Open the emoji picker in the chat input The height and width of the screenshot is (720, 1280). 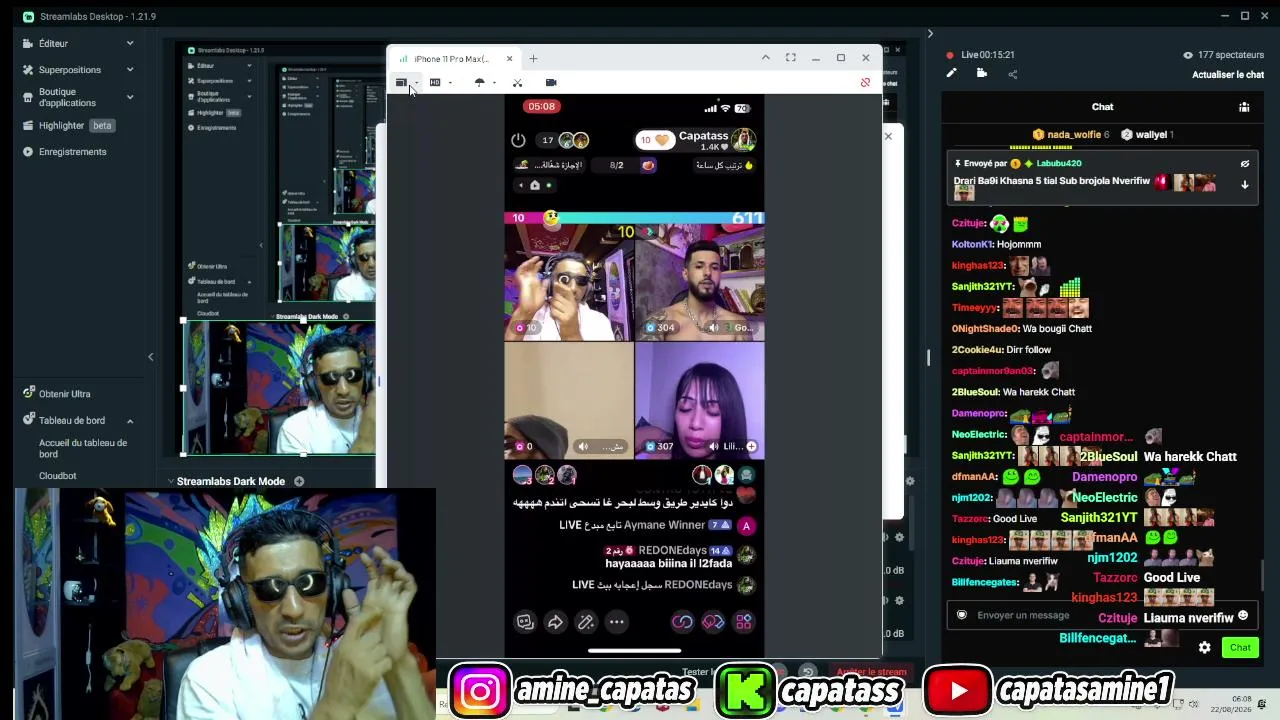click(1243, 616)
